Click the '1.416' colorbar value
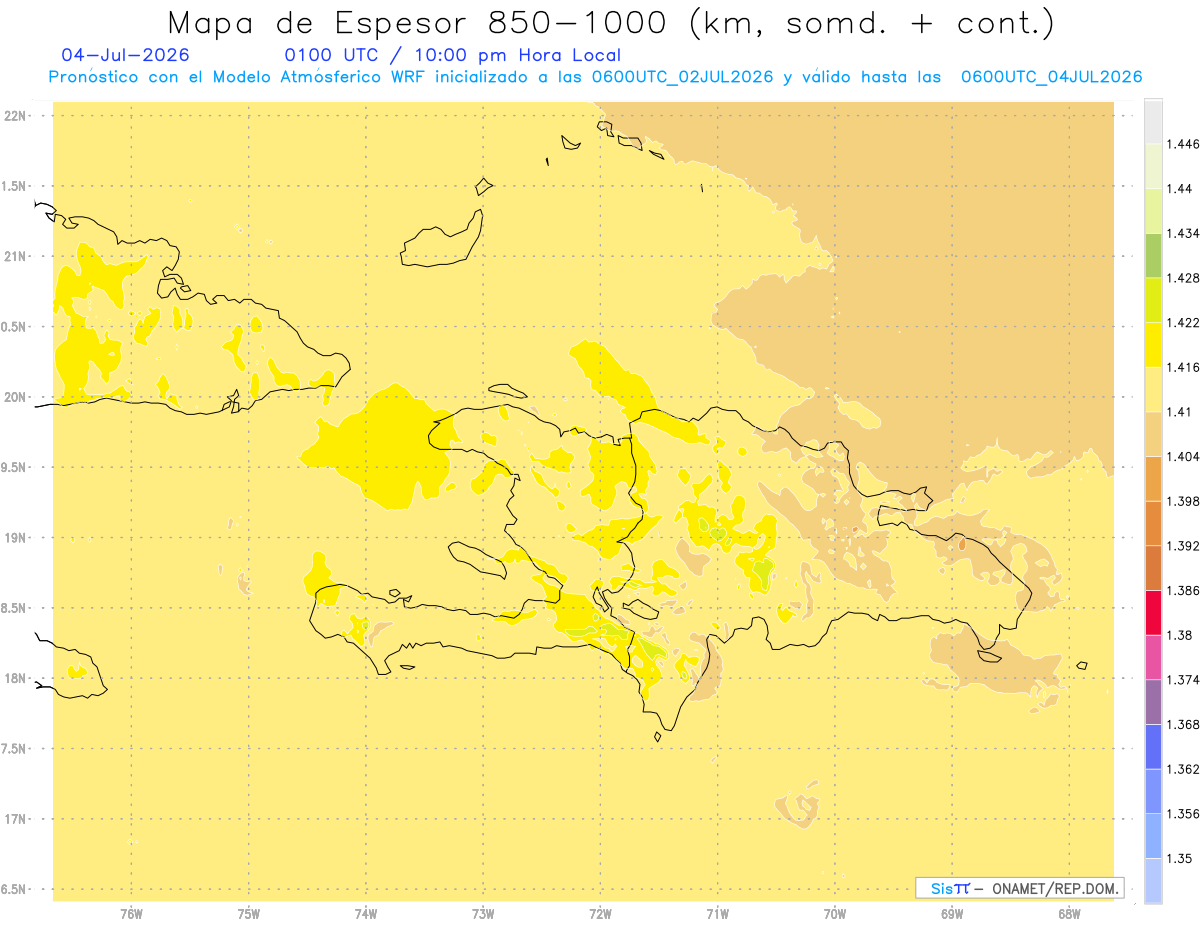 click(1183, 367)
